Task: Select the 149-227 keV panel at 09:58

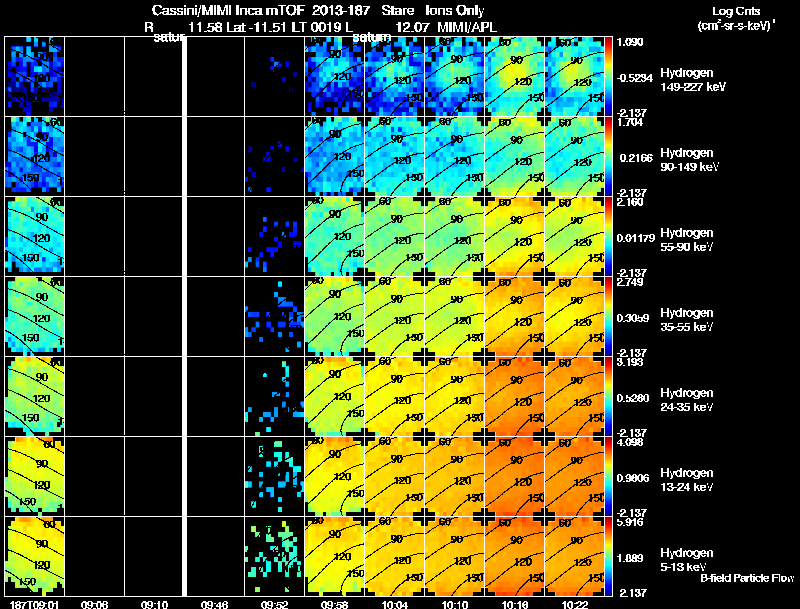Action: point(334,76)
